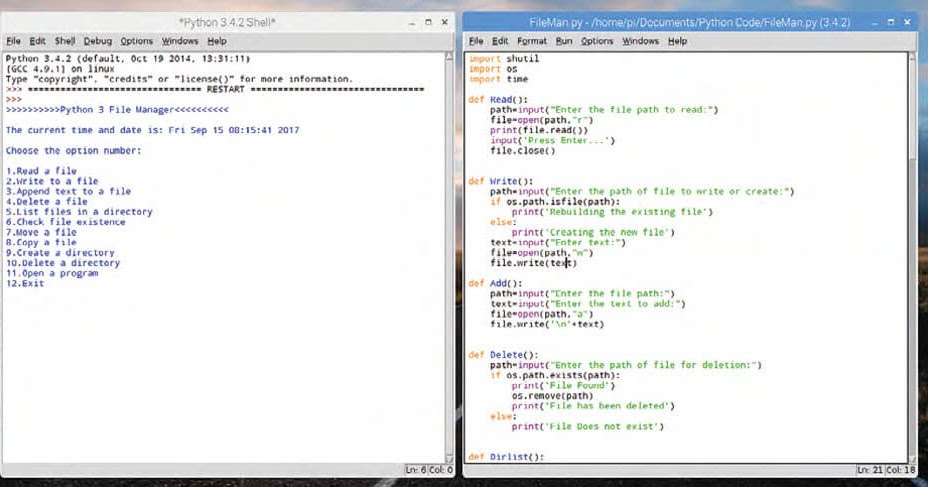Image resolution: width=928 pixels, height=487 pixels.
Task: Click '8.Copy a file' in shell output
Action: pos(41,242)
